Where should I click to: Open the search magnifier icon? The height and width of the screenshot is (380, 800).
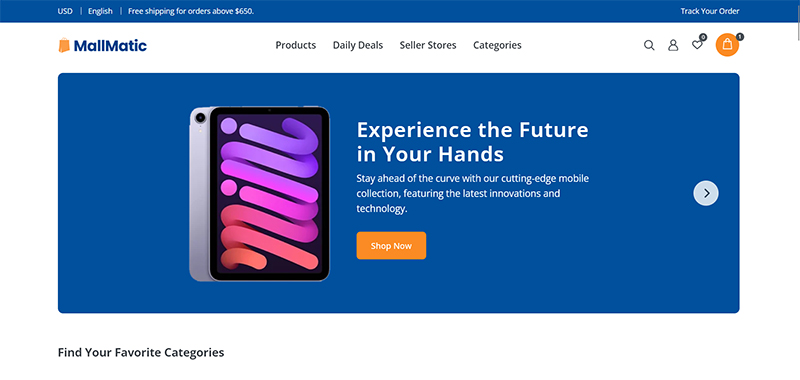pyautogui.click(x=649, y=45)
